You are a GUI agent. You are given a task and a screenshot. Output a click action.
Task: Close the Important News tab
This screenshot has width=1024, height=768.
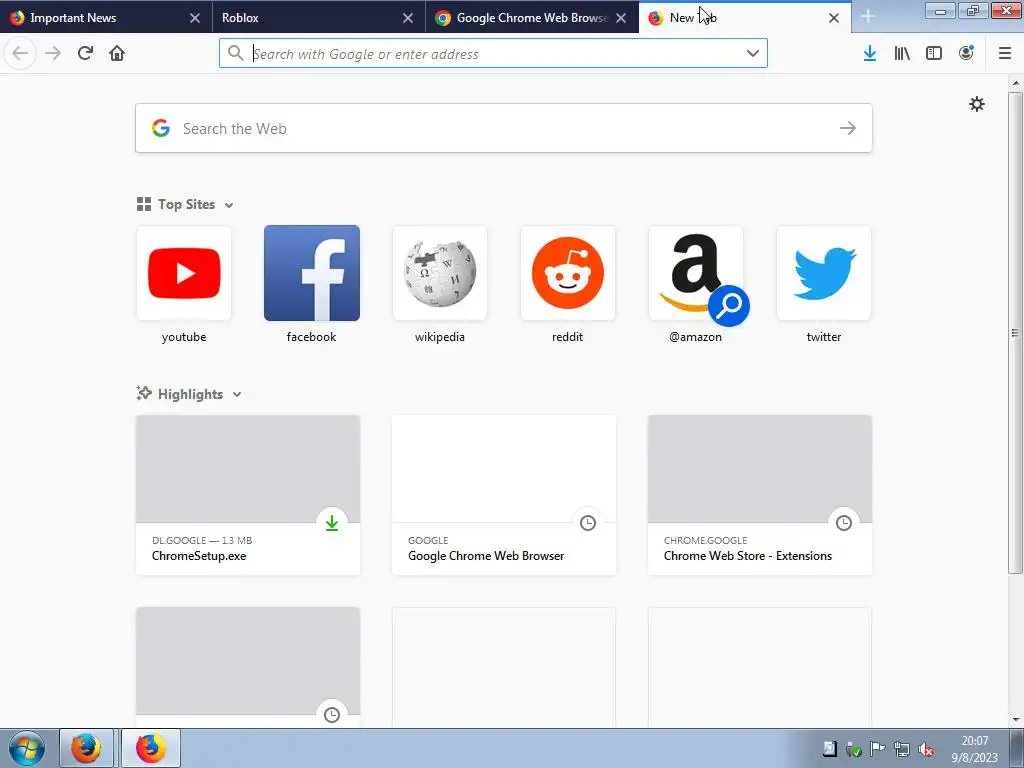click(195, 18)
